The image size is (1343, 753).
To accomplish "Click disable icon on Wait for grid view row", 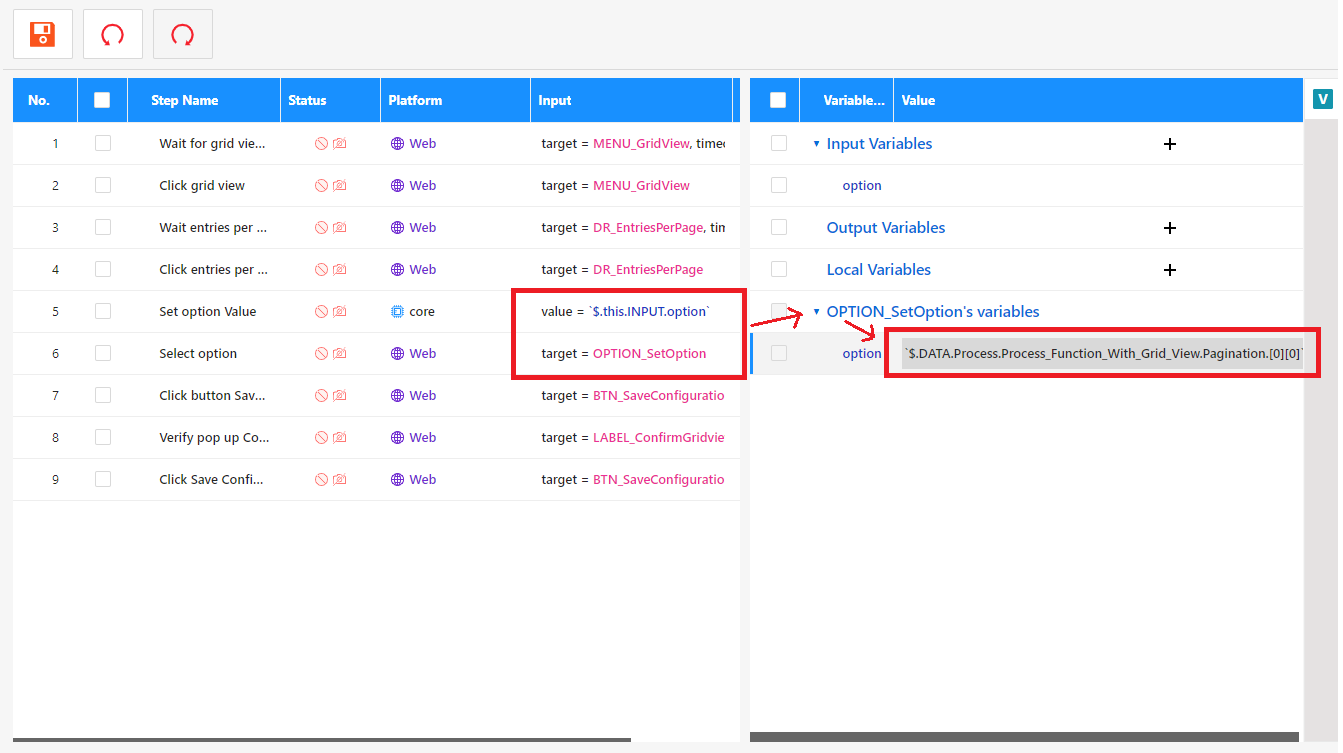I will (321, 144).
